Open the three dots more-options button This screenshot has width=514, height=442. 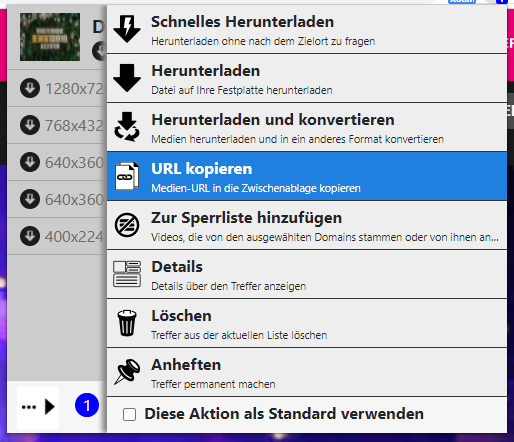29,407
